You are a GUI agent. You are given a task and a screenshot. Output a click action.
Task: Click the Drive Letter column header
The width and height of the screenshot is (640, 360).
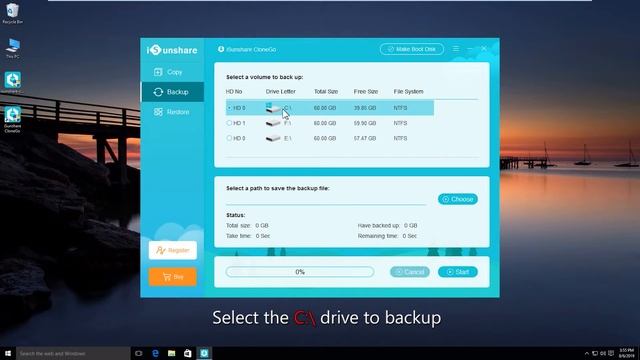click(280, 91)
